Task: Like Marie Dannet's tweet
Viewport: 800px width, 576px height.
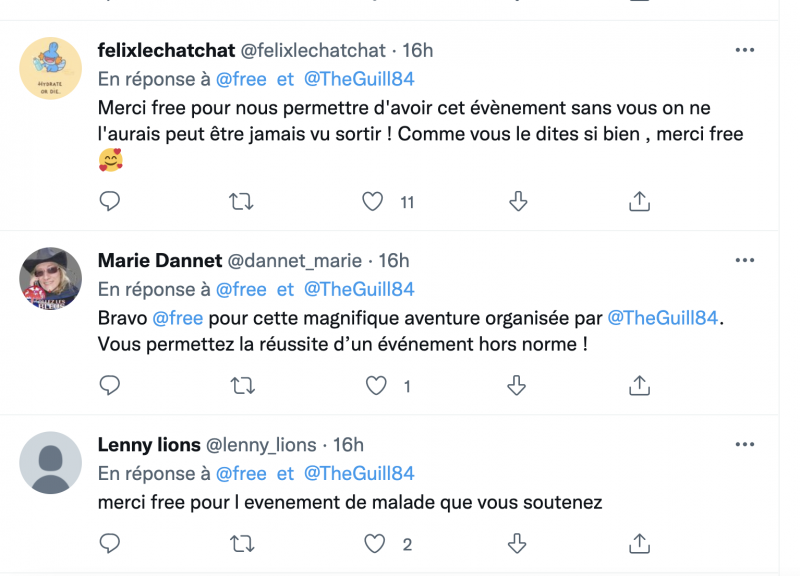Action: [x=375, y=385]
